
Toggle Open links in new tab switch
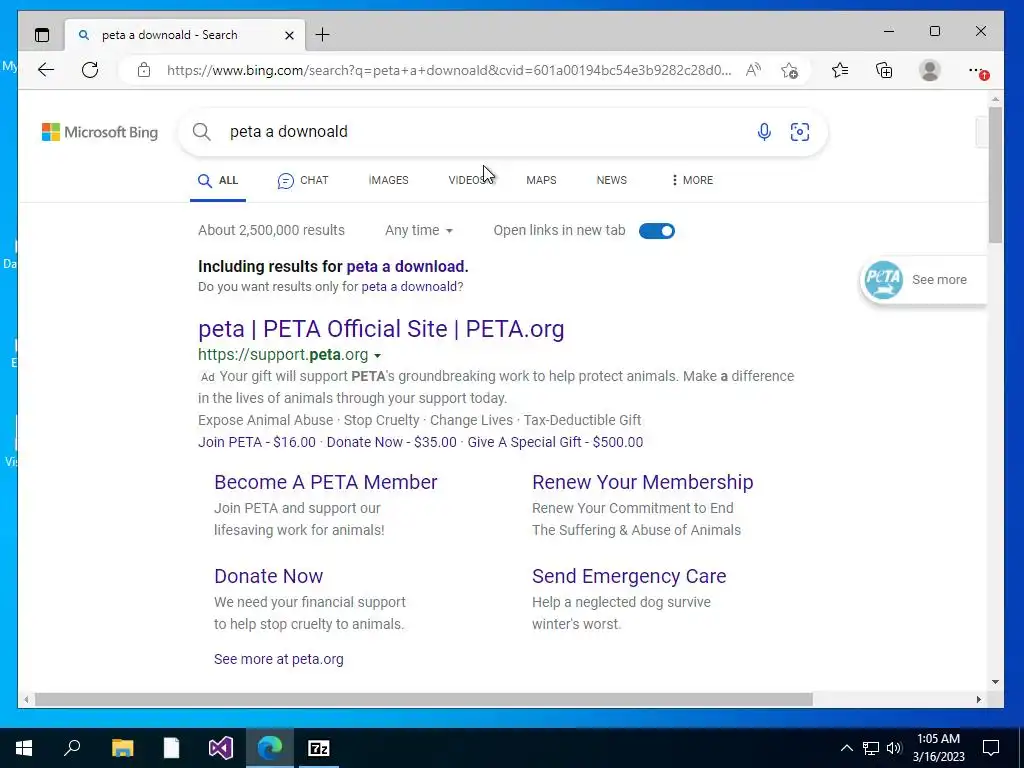click(657, 231)
